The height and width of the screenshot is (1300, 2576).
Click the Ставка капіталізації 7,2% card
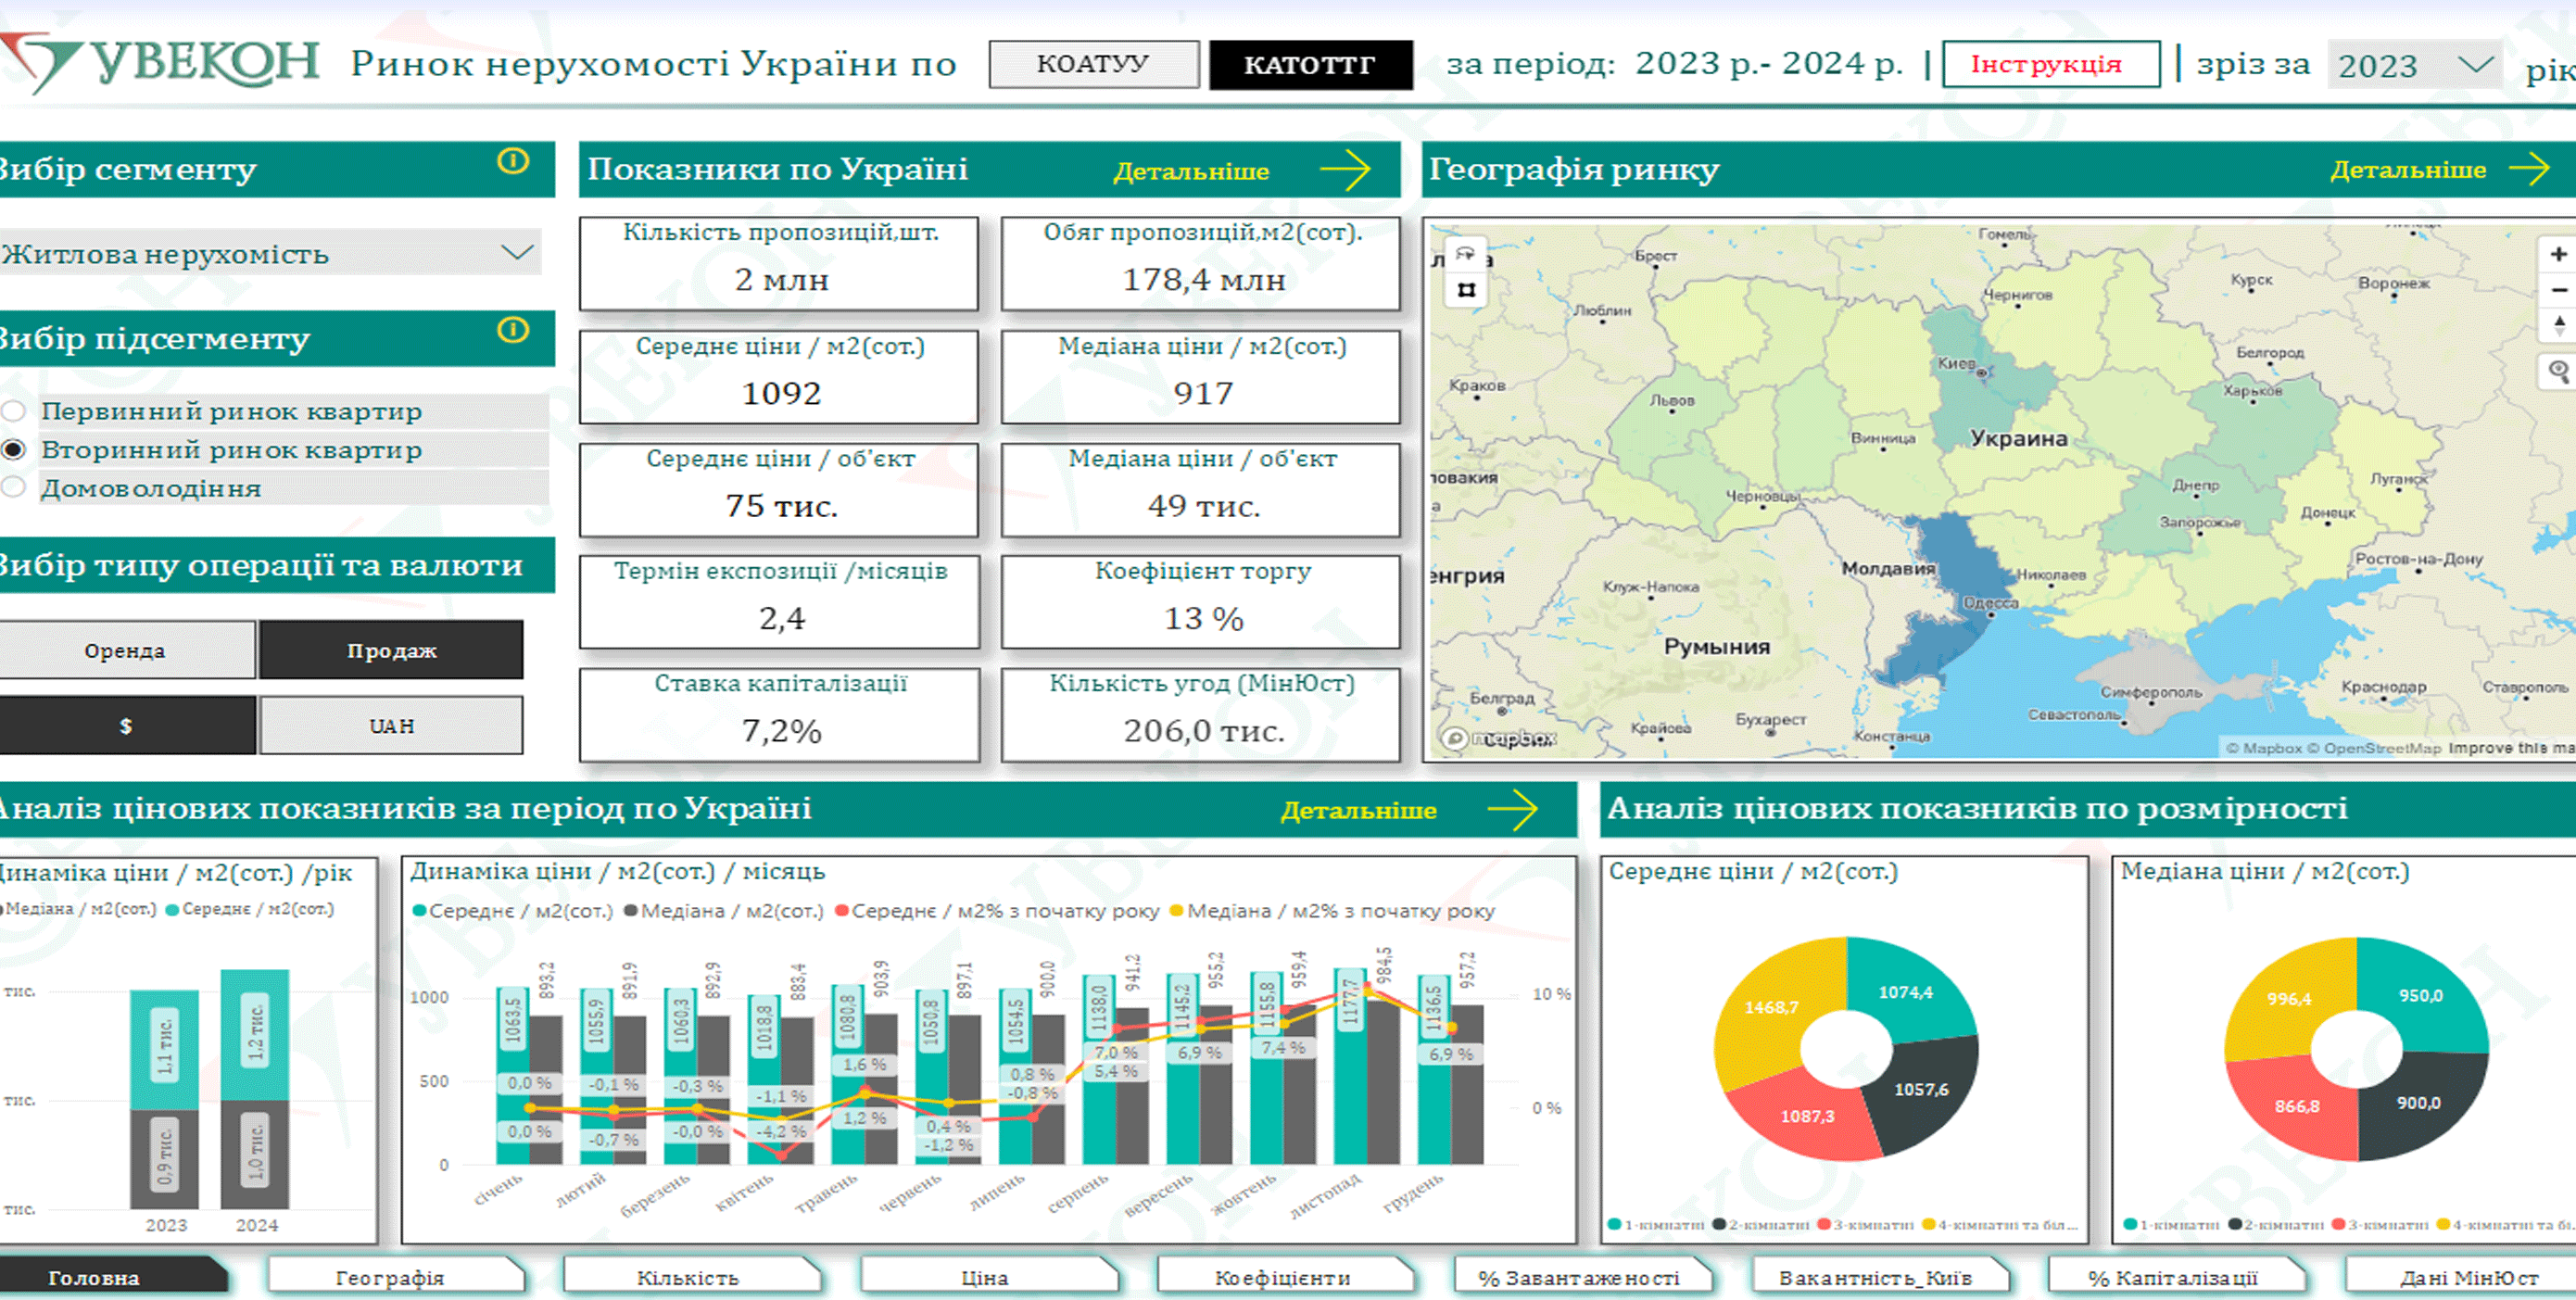[779, 714]
